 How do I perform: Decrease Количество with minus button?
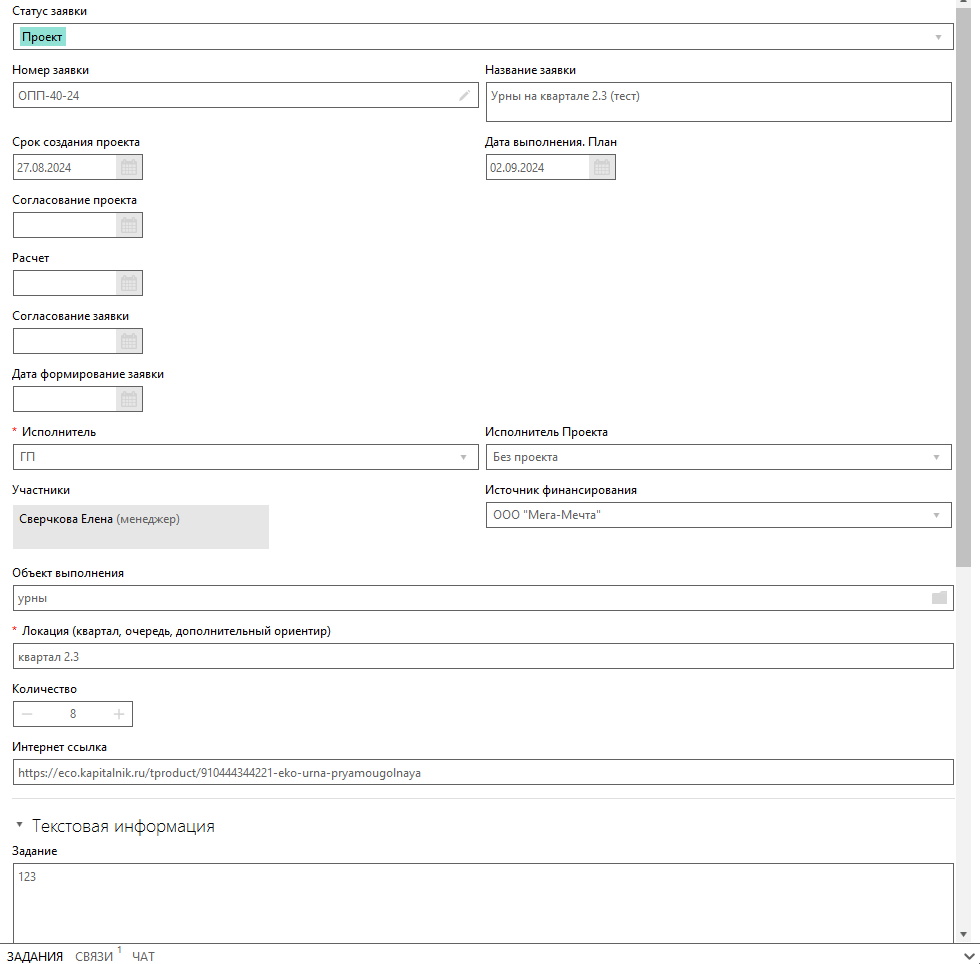[x=27, y=714]
